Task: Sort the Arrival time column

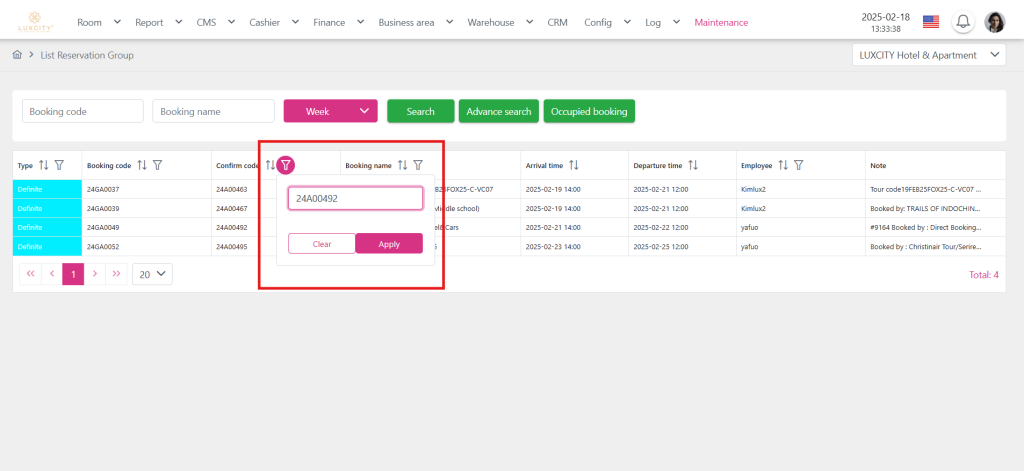Action: [573, 165]
